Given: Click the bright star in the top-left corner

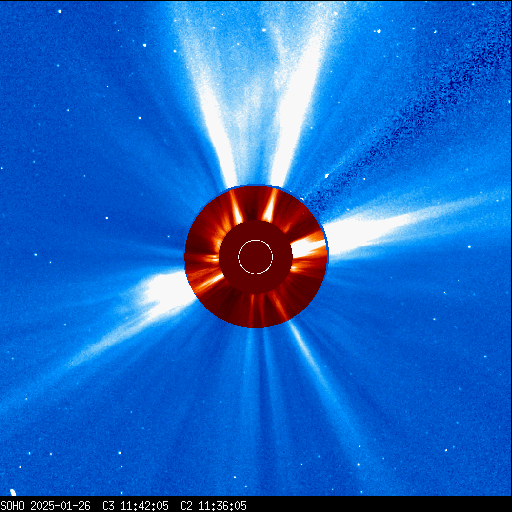Looking at the screenshot, I should pos(60,11).
